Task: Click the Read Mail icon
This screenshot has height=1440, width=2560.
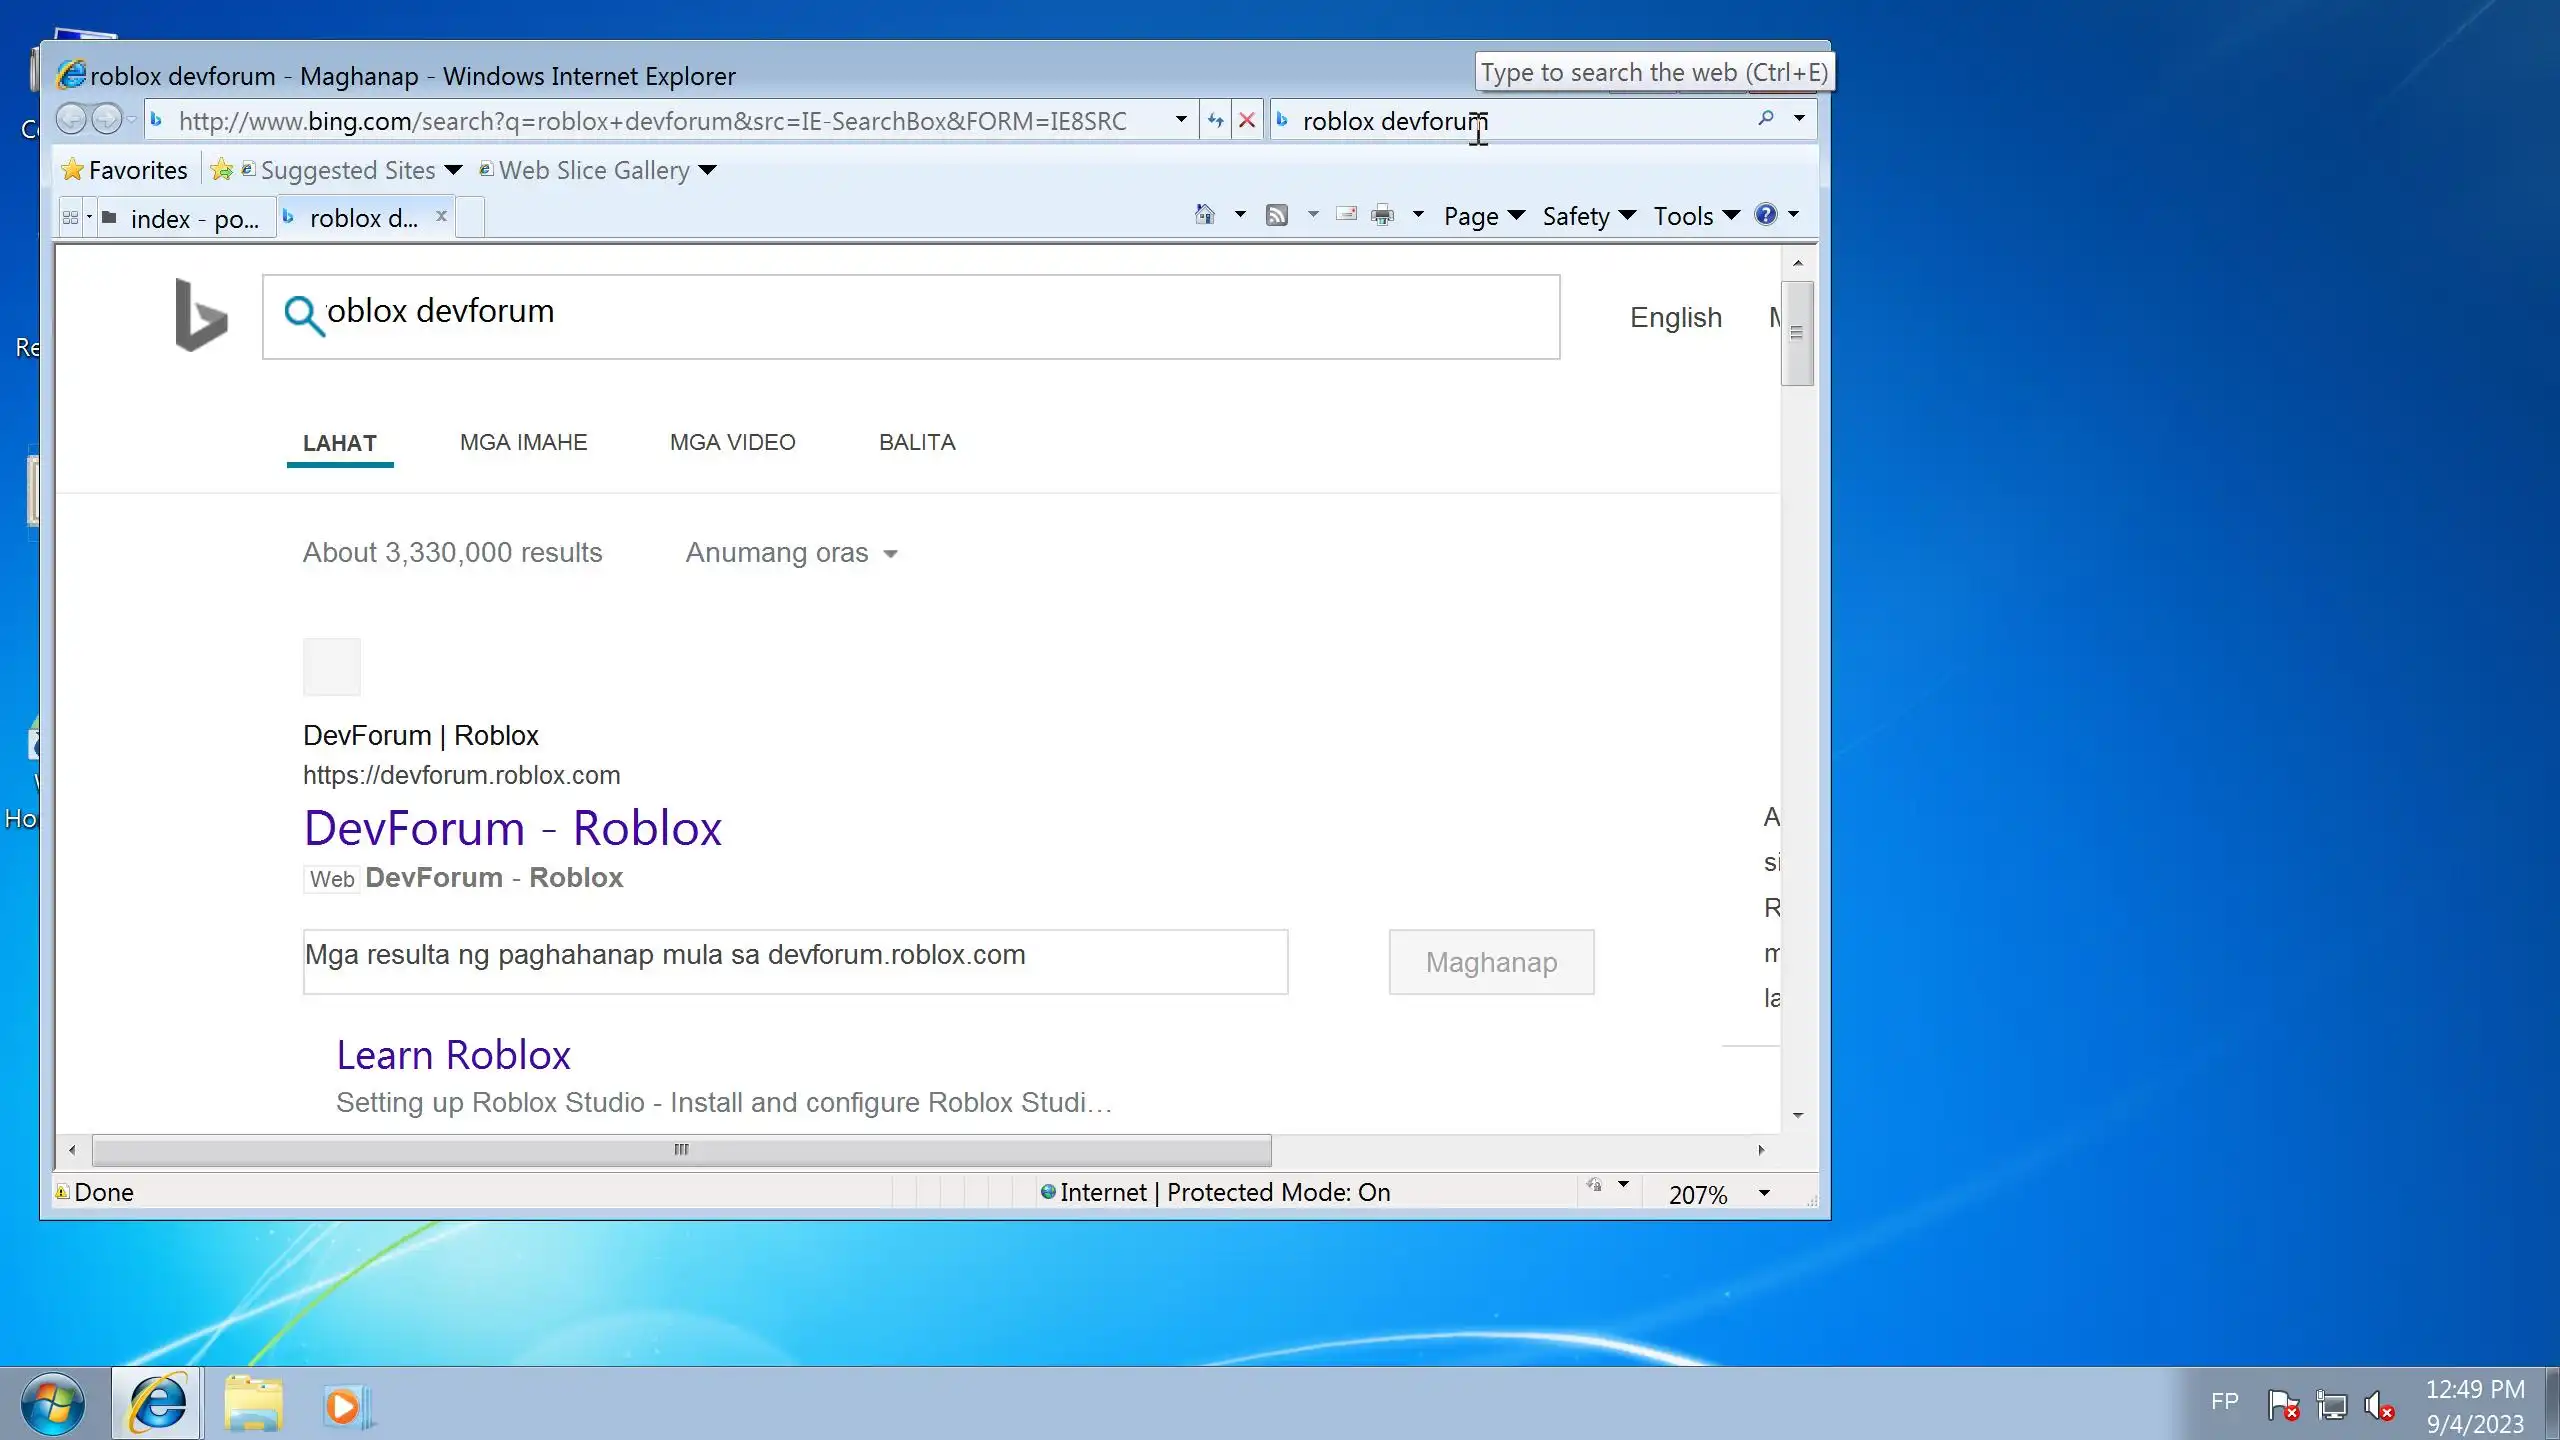Action: pos(1346,215)
